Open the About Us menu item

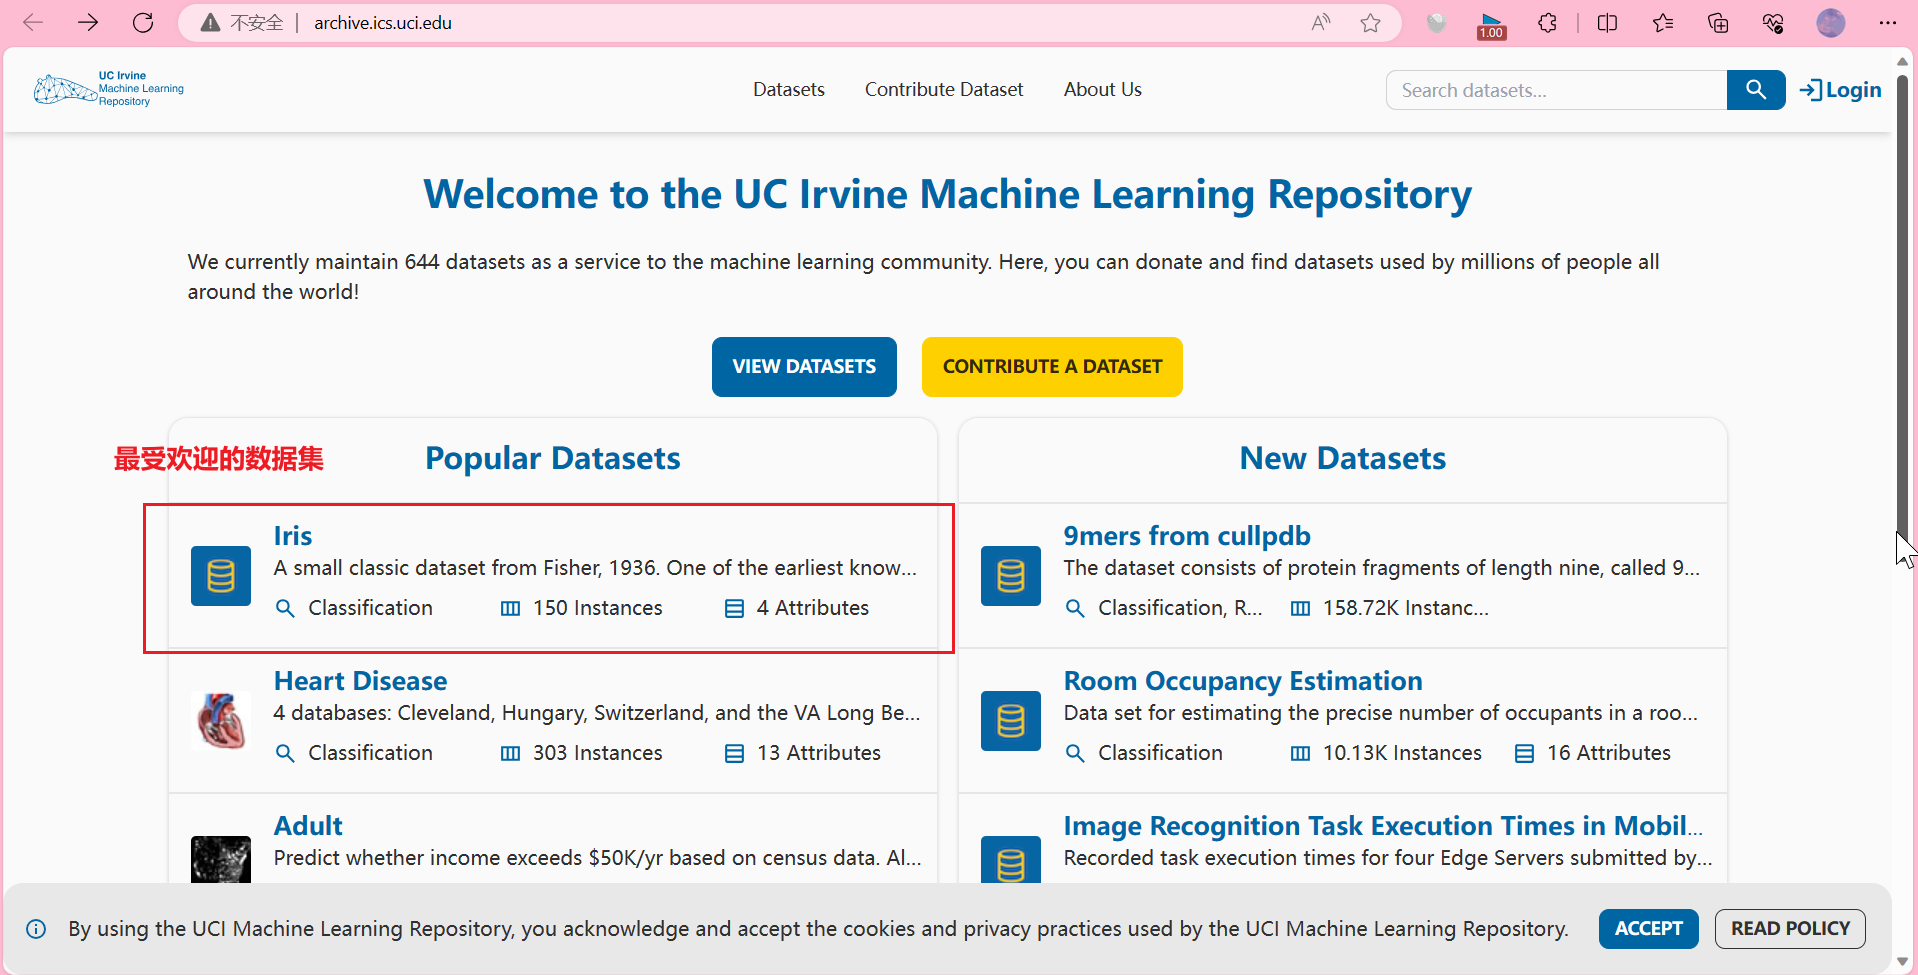pos(1103,90)
